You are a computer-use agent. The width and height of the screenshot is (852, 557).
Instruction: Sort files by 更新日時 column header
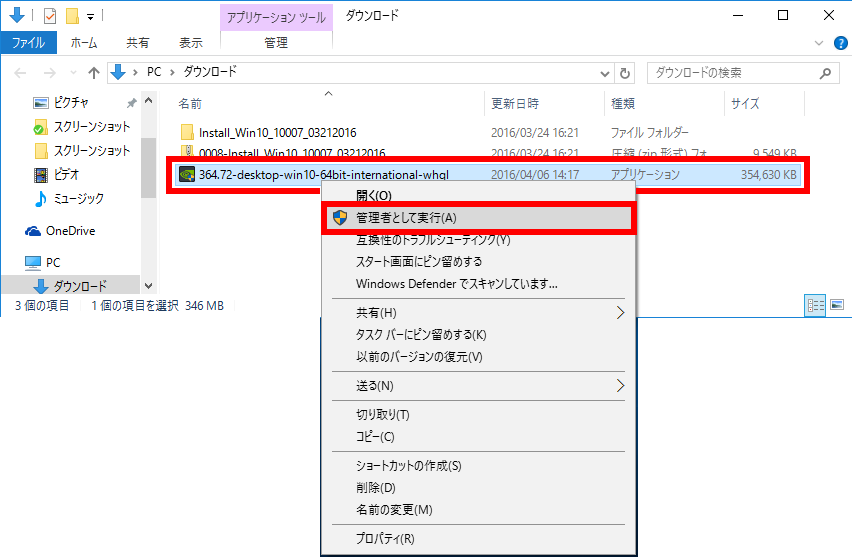point(515,104)
